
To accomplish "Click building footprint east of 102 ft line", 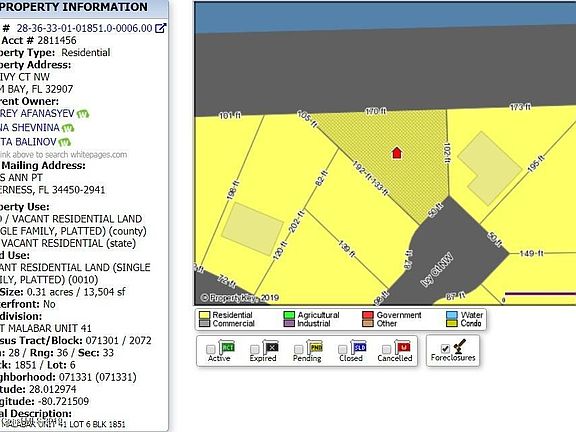I will point(490,168).
